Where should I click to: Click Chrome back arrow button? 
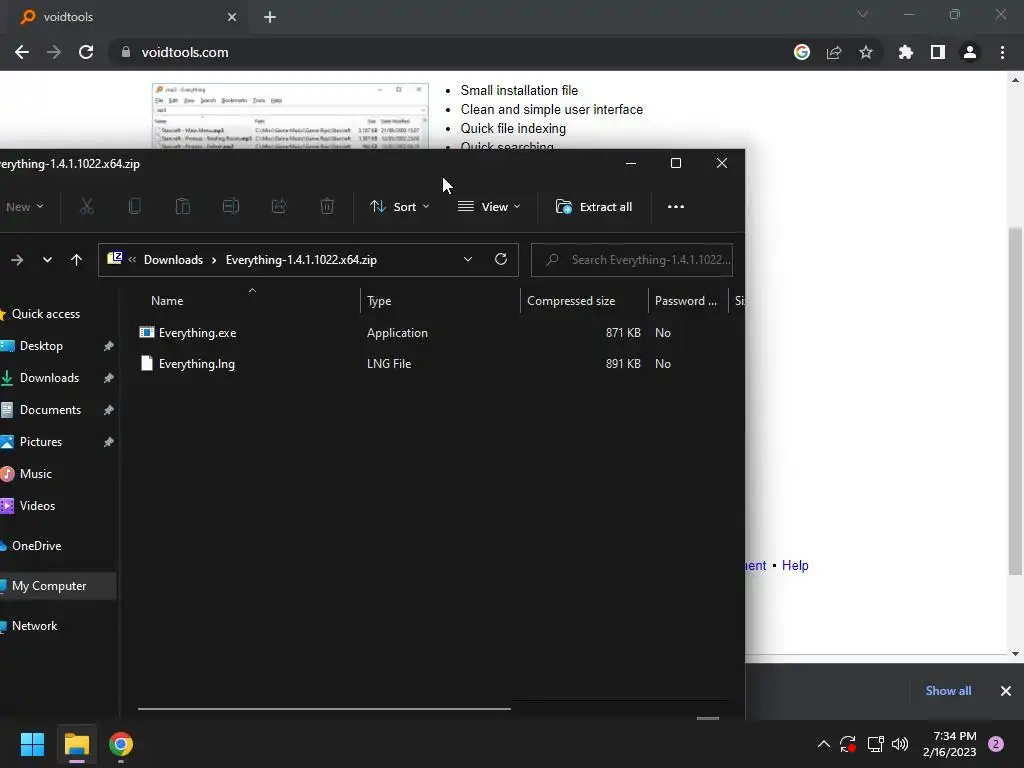pyautogui.click(x=22, y=52)
